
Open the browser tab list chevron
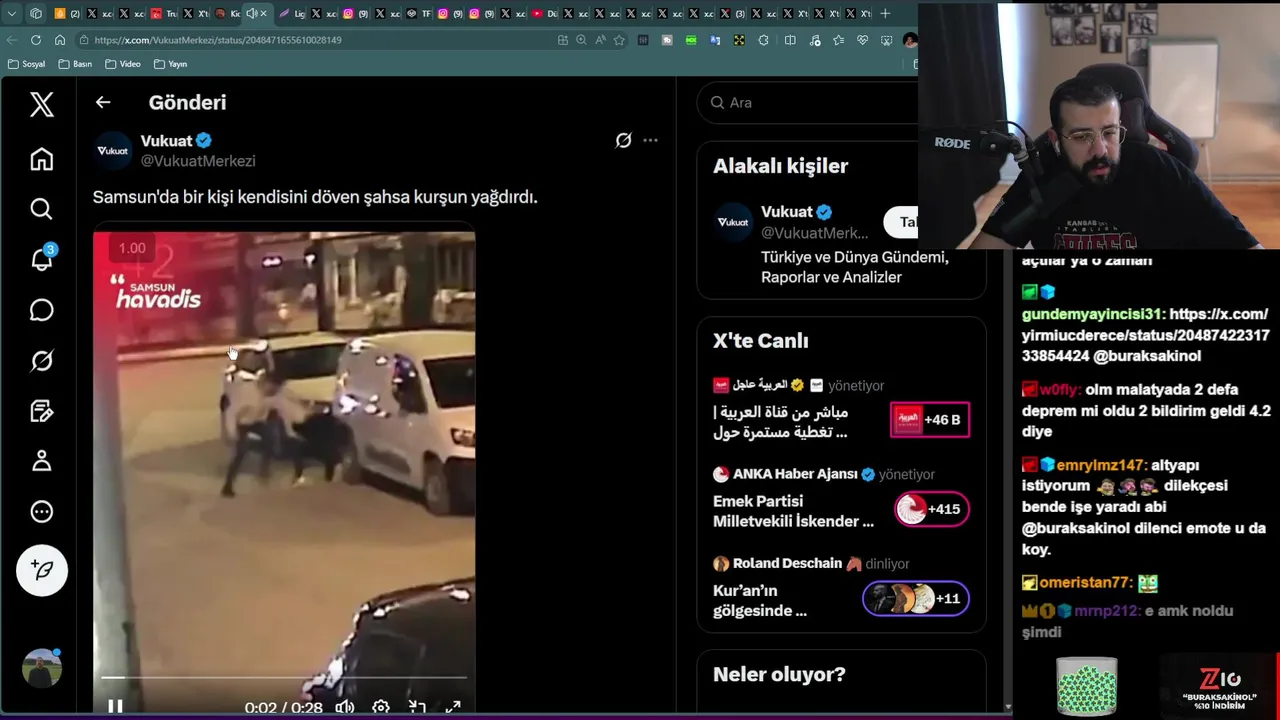coord(11,14)
